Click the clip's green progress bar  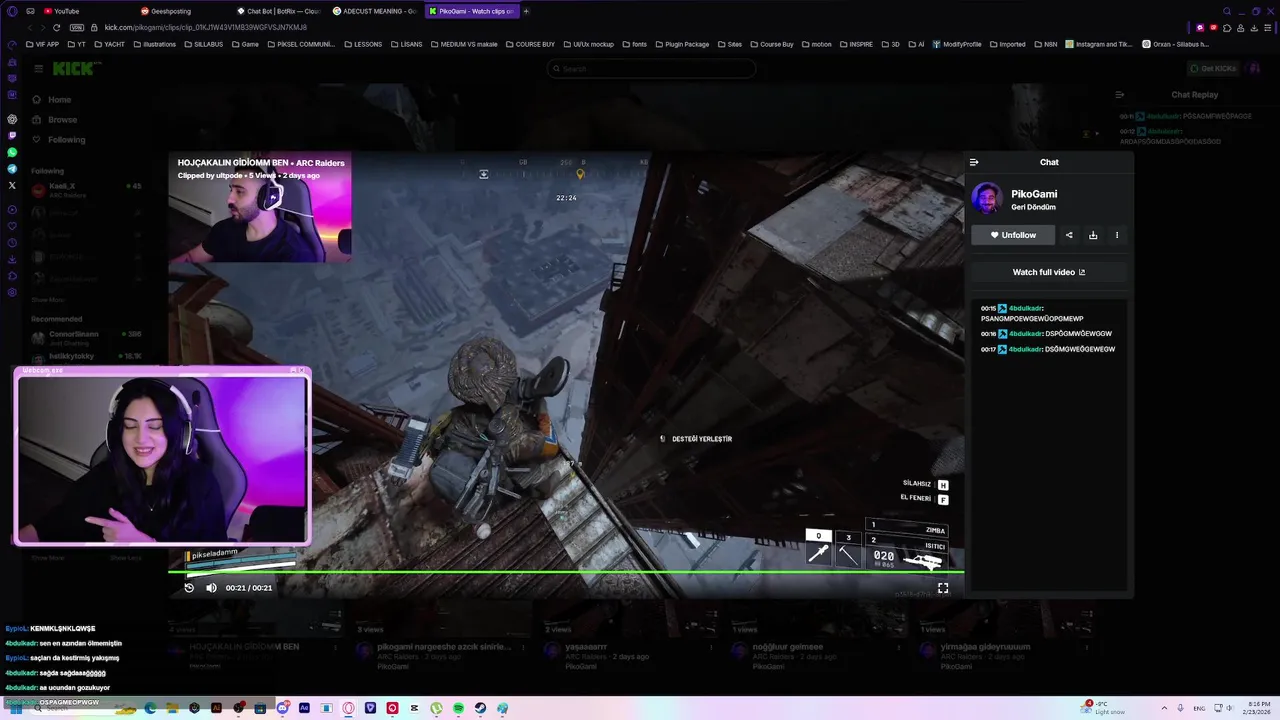coord(566,572)
